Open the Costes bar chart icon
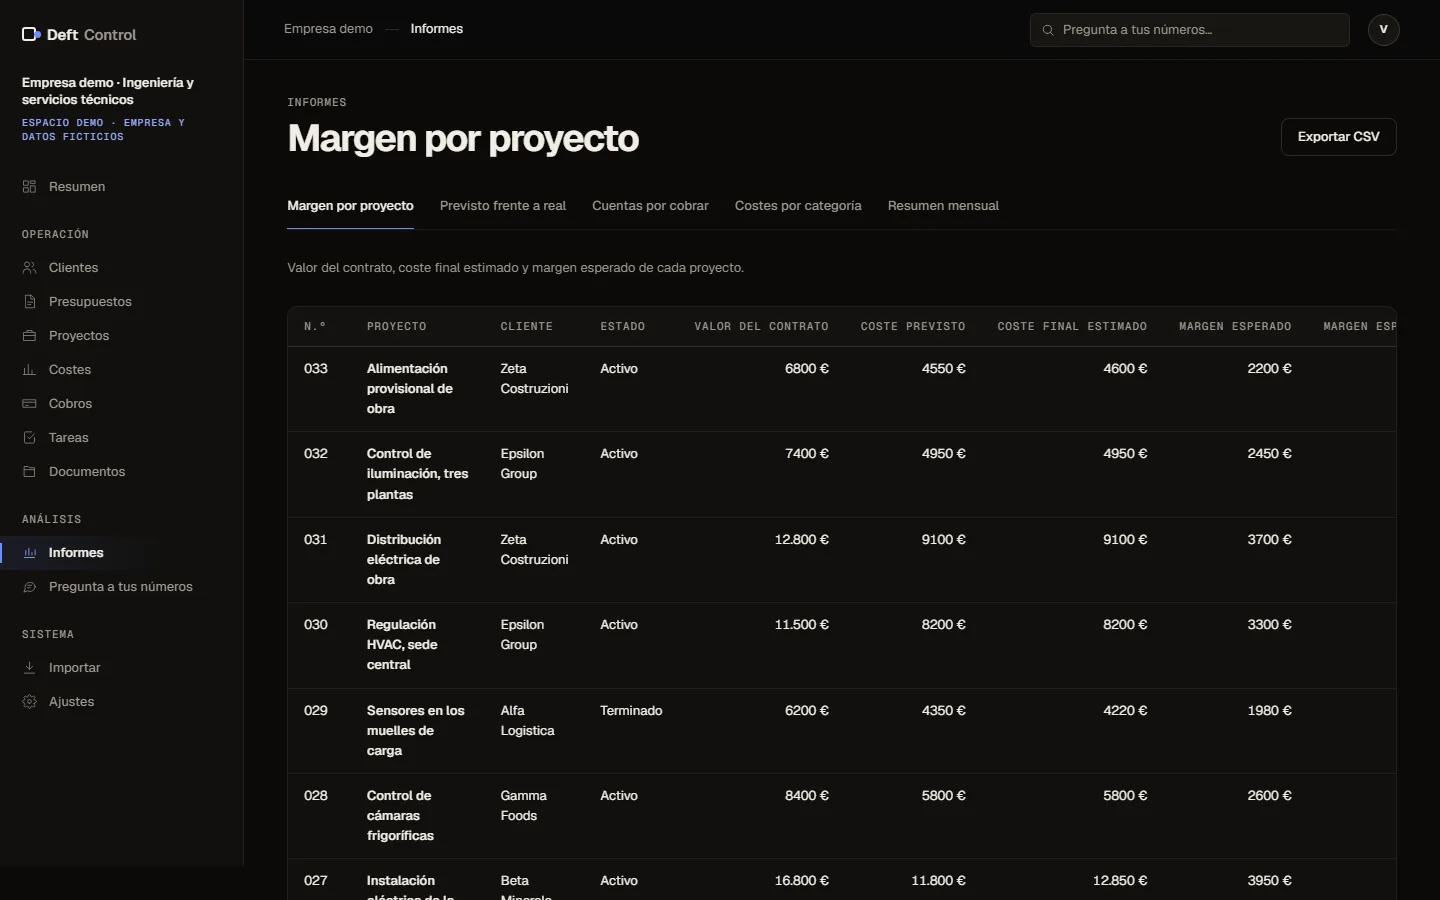 [x=29, y=370]
